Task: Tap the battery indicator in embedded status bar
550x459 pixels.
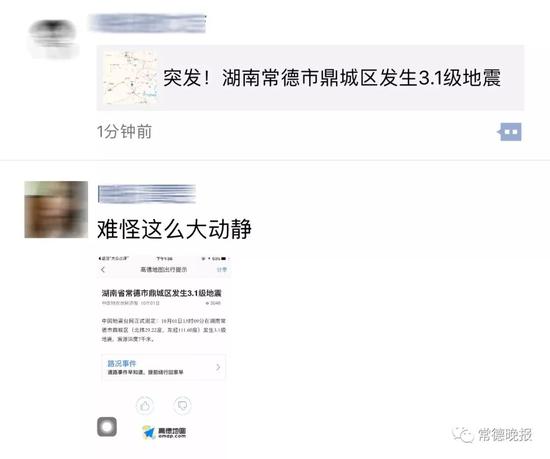Action: tap(224, 258)
